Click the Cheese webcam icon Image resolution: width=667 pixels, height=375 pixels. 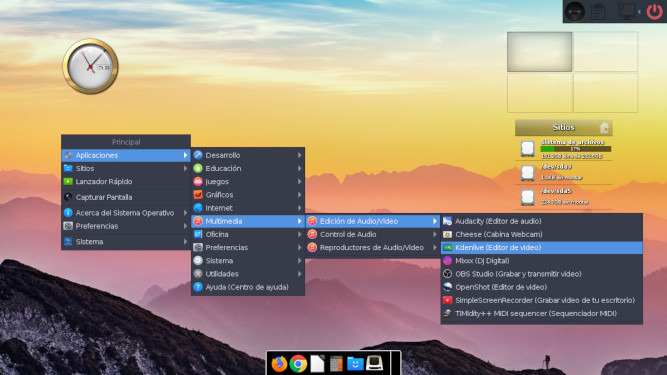tap(447, 234)
